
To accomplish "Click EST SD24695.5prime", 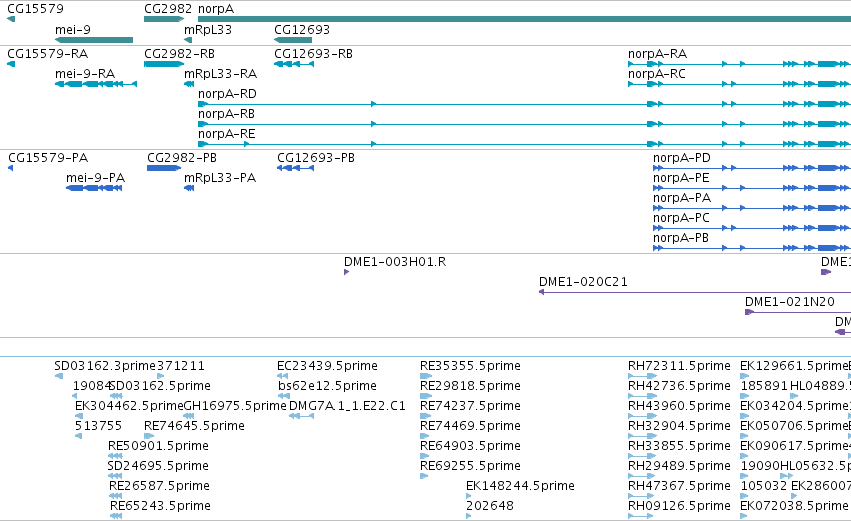I will tap(158, 467).
